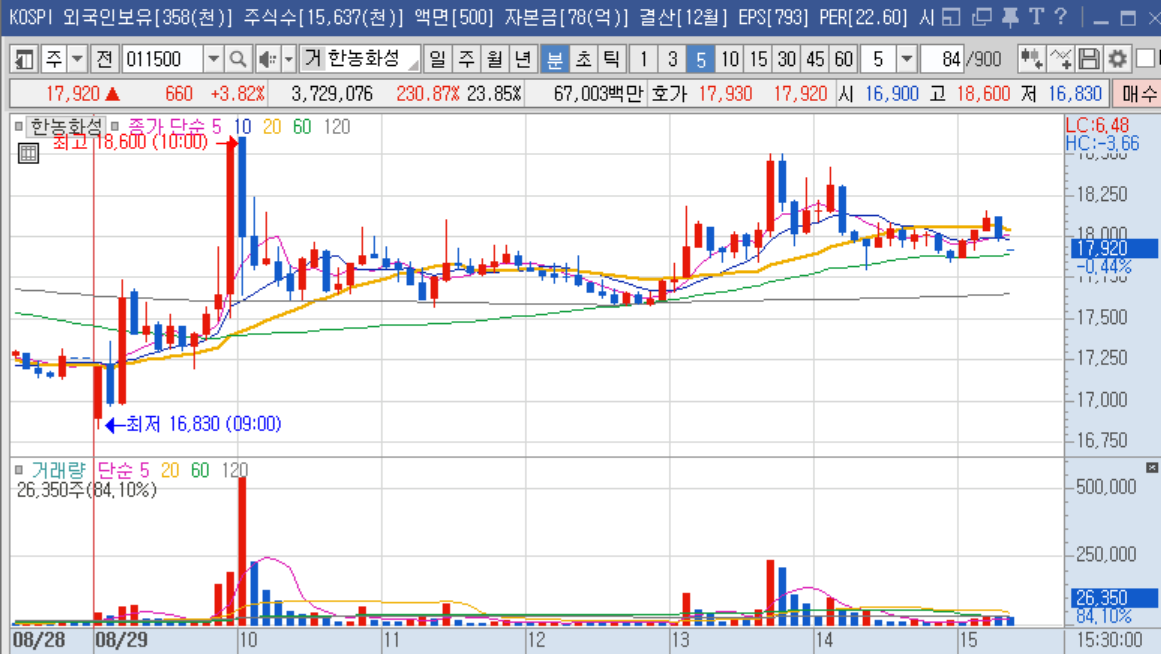Click the window layout icon in title bar
Viewport: 1161px width, 654px height.
click(951, 17)
